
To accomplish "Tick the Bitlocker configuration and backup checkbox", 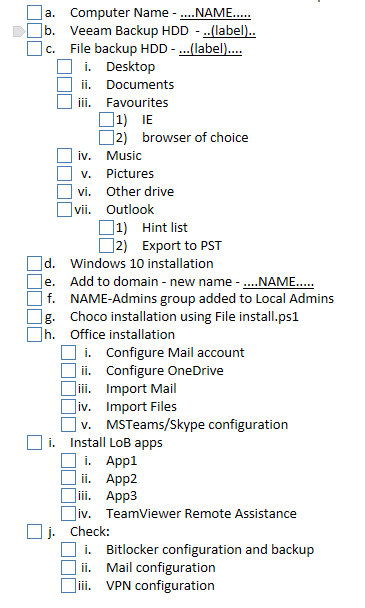I will pyautogui.click(x=68, y=549).
